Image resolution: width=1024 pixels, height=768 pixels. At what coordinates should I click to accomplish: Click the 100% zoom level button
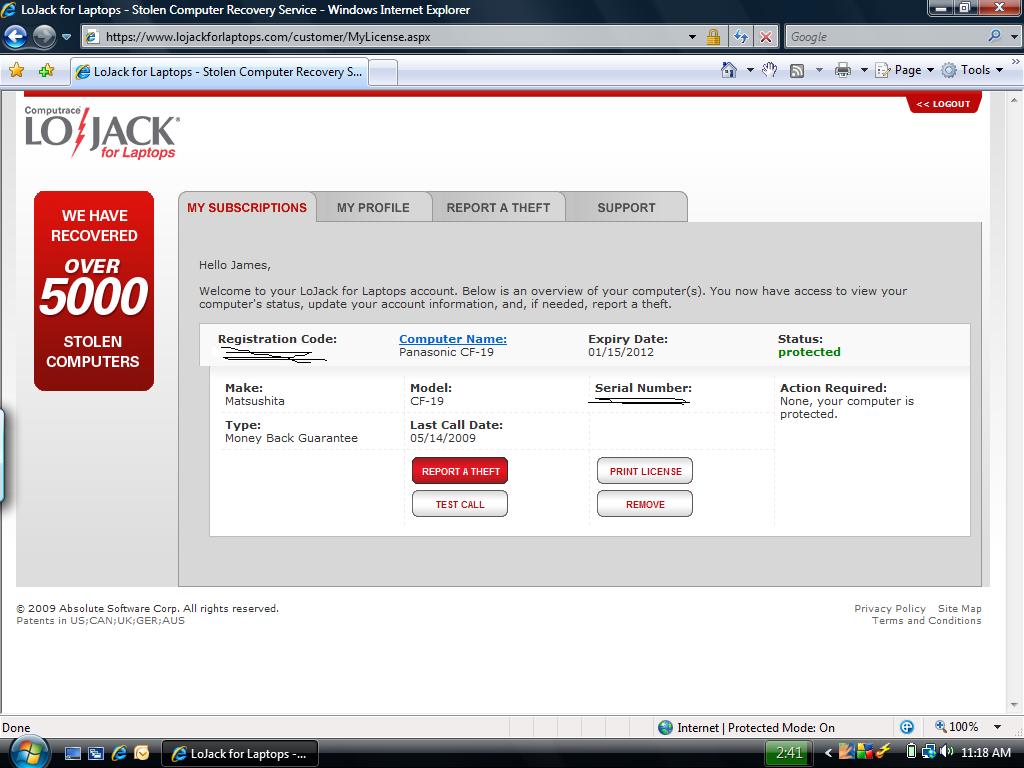tap(956, 727)
